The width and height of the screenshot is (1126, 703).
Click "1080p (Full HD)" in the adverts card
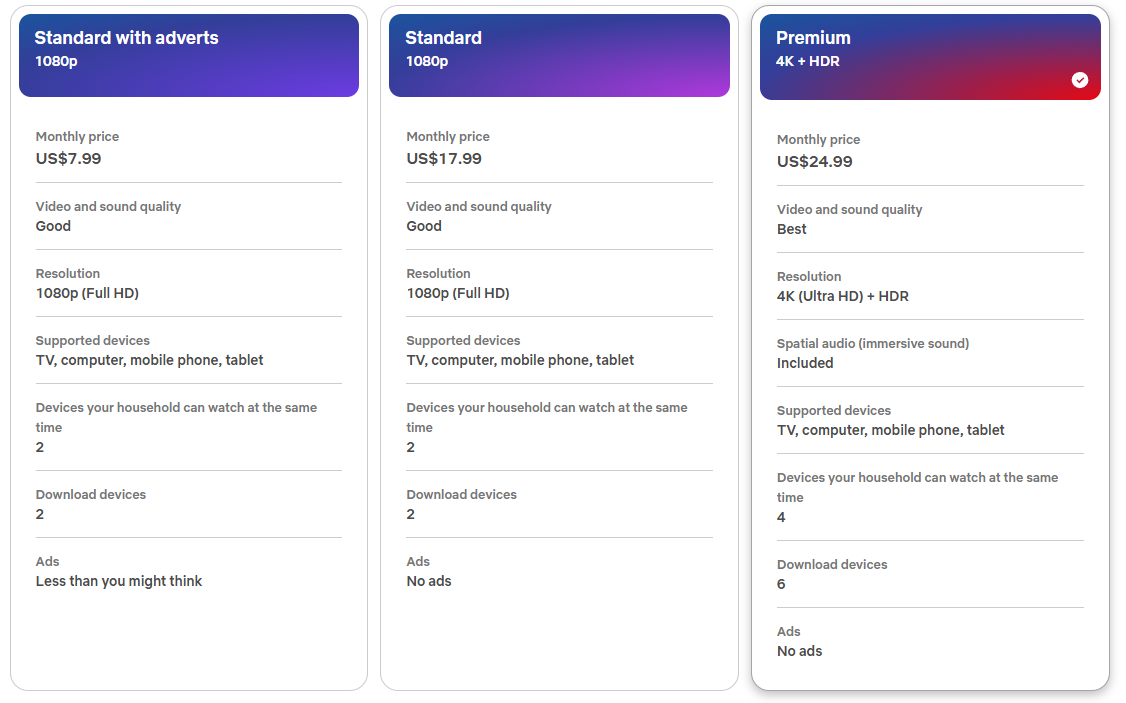[87, 293]
